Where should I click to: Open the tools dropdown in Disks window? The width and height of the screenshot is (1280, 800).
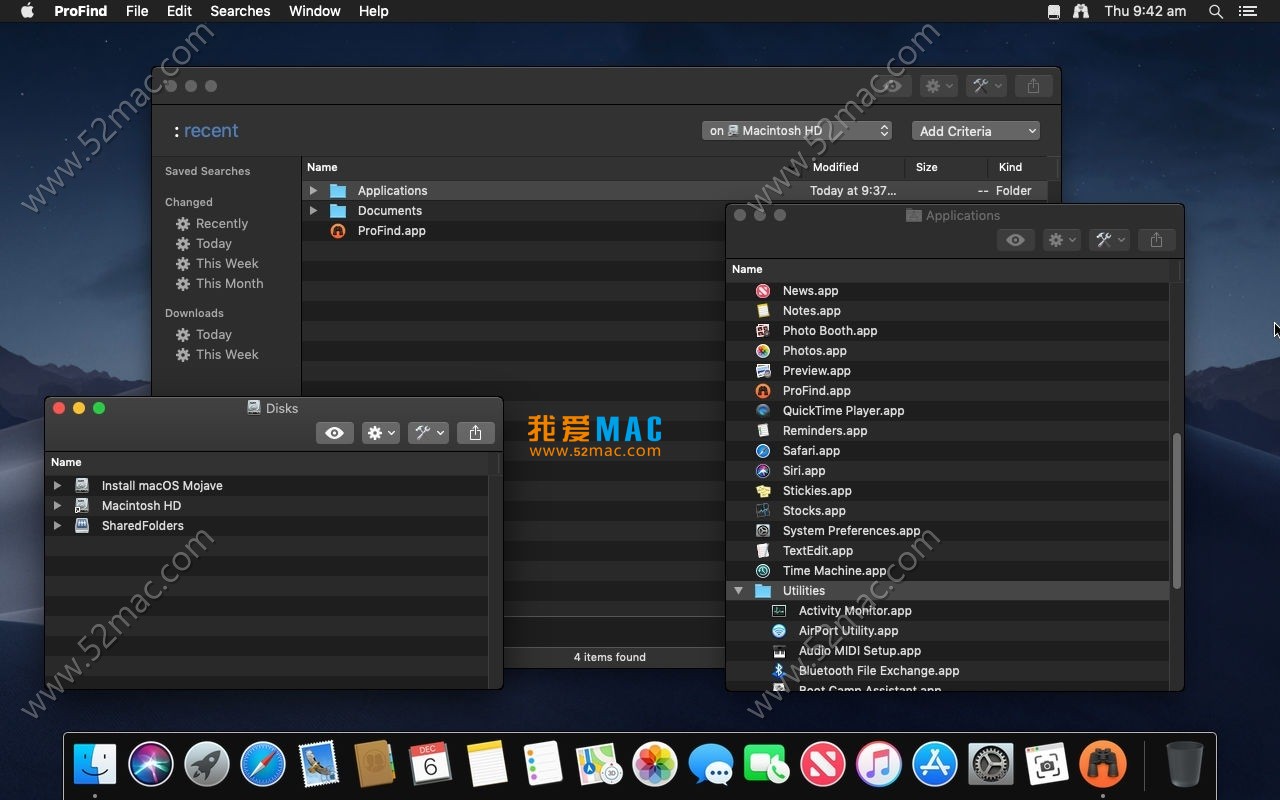(428, 432)
